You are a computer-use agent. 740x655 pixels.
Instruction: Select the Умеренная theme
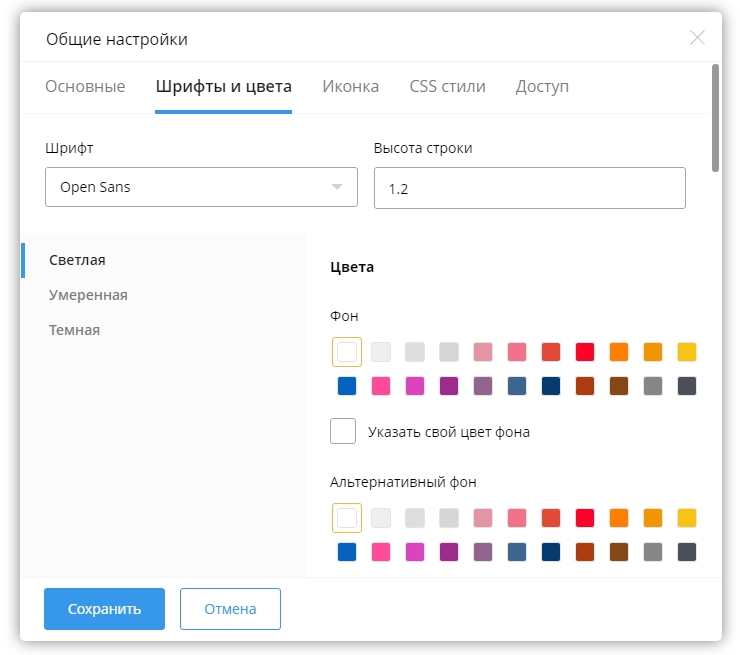(88, 295)
